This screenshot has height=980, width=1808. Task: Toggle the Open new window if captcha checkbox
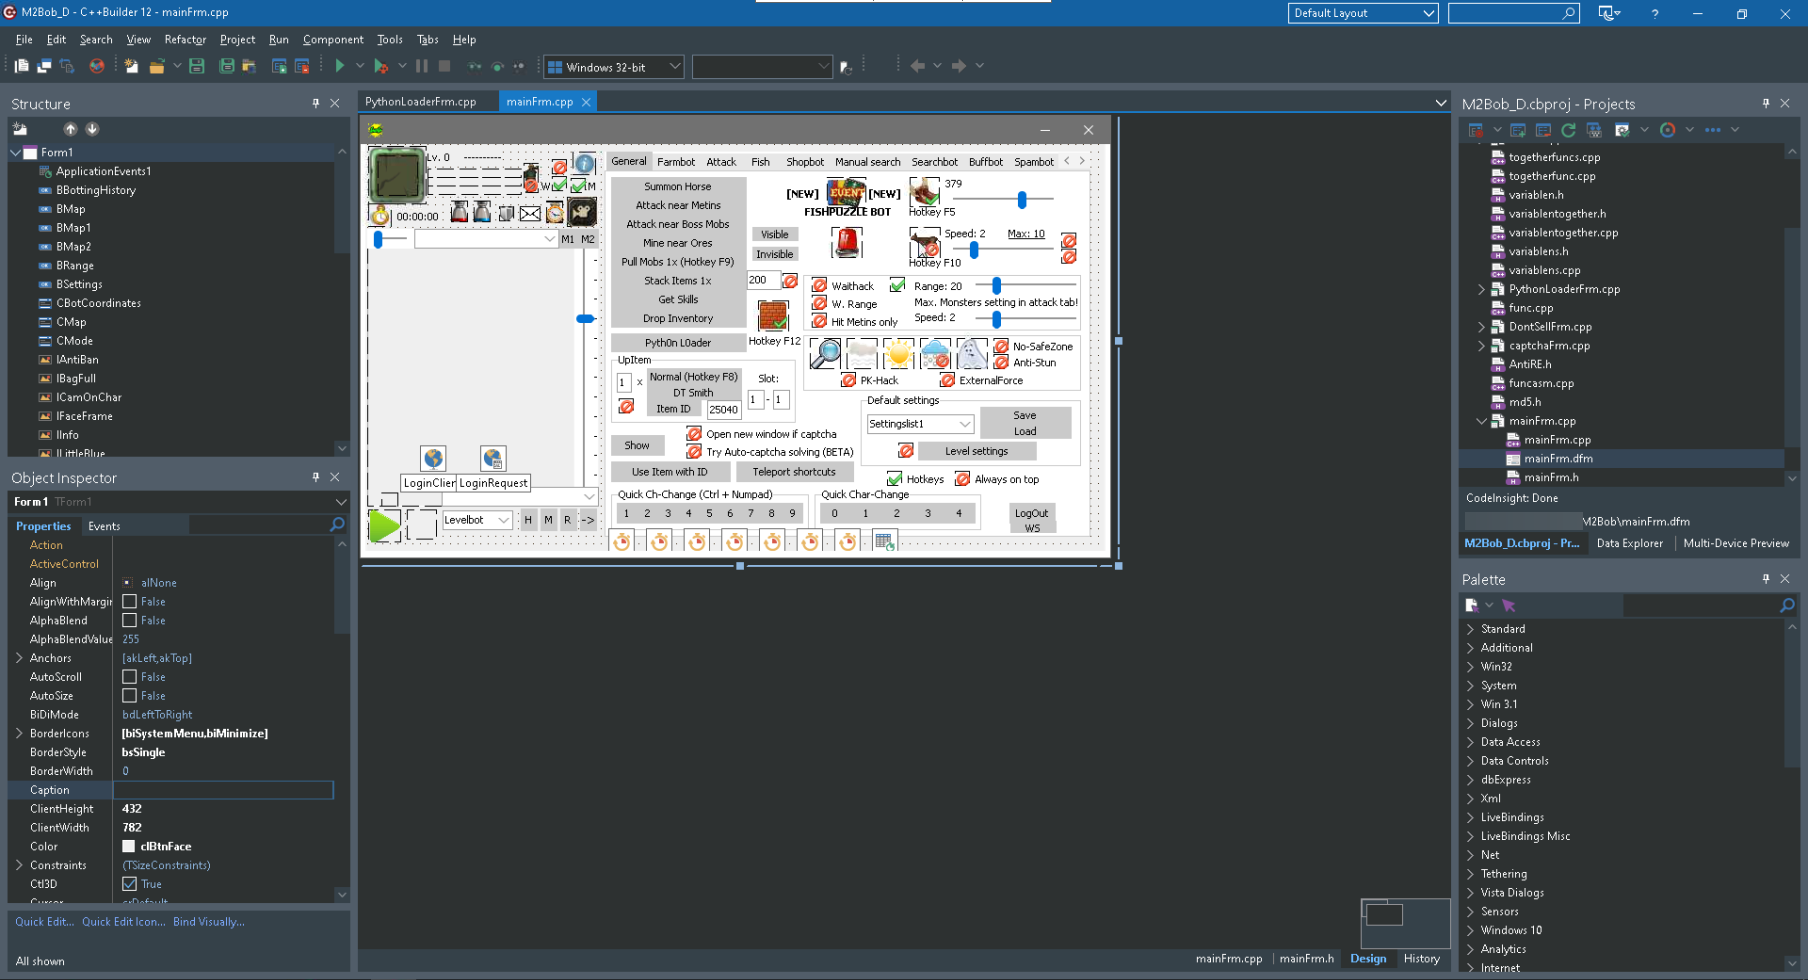tap(694, 434)
